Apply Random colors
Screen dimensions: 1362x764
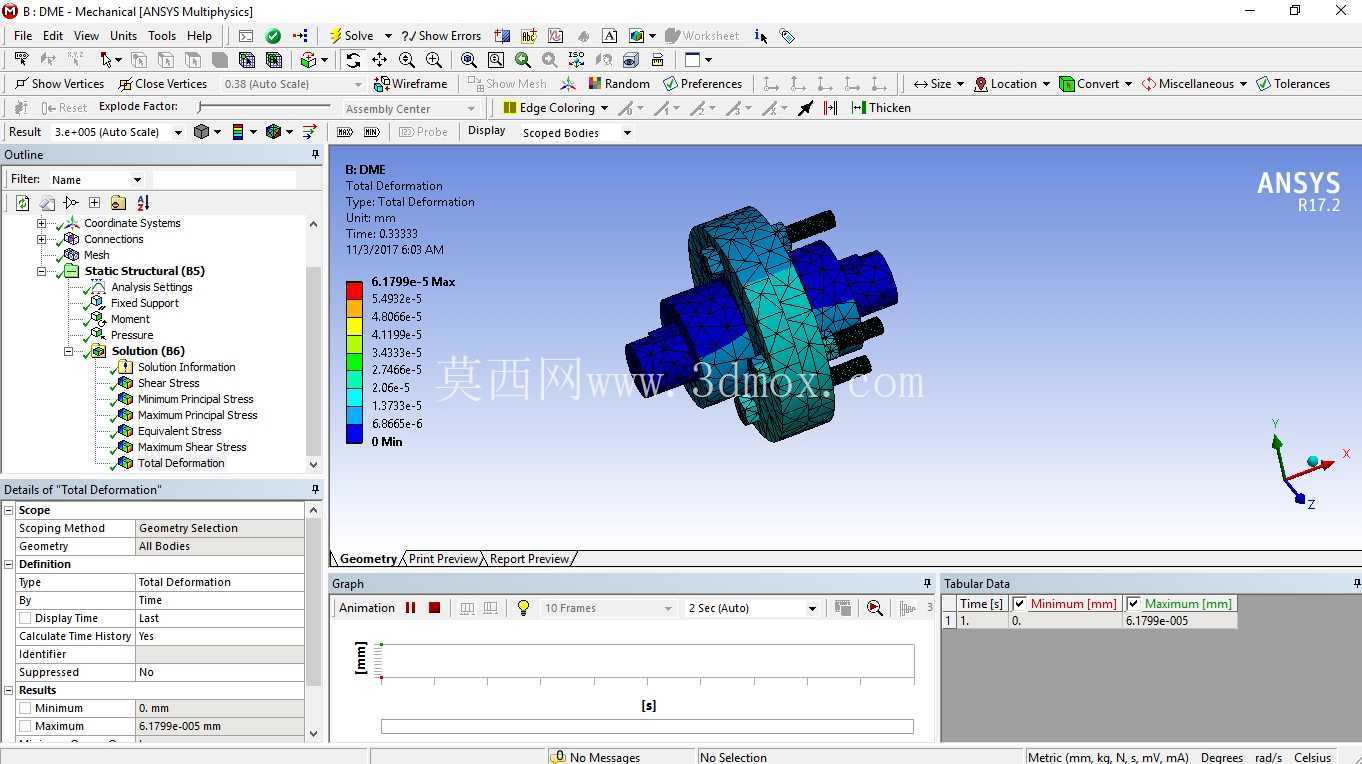pos(619,84)
